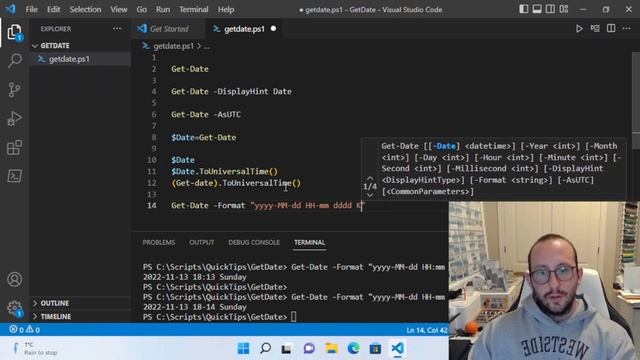Open Microsoft Edge on taskbar

click(x=353, y=348)
